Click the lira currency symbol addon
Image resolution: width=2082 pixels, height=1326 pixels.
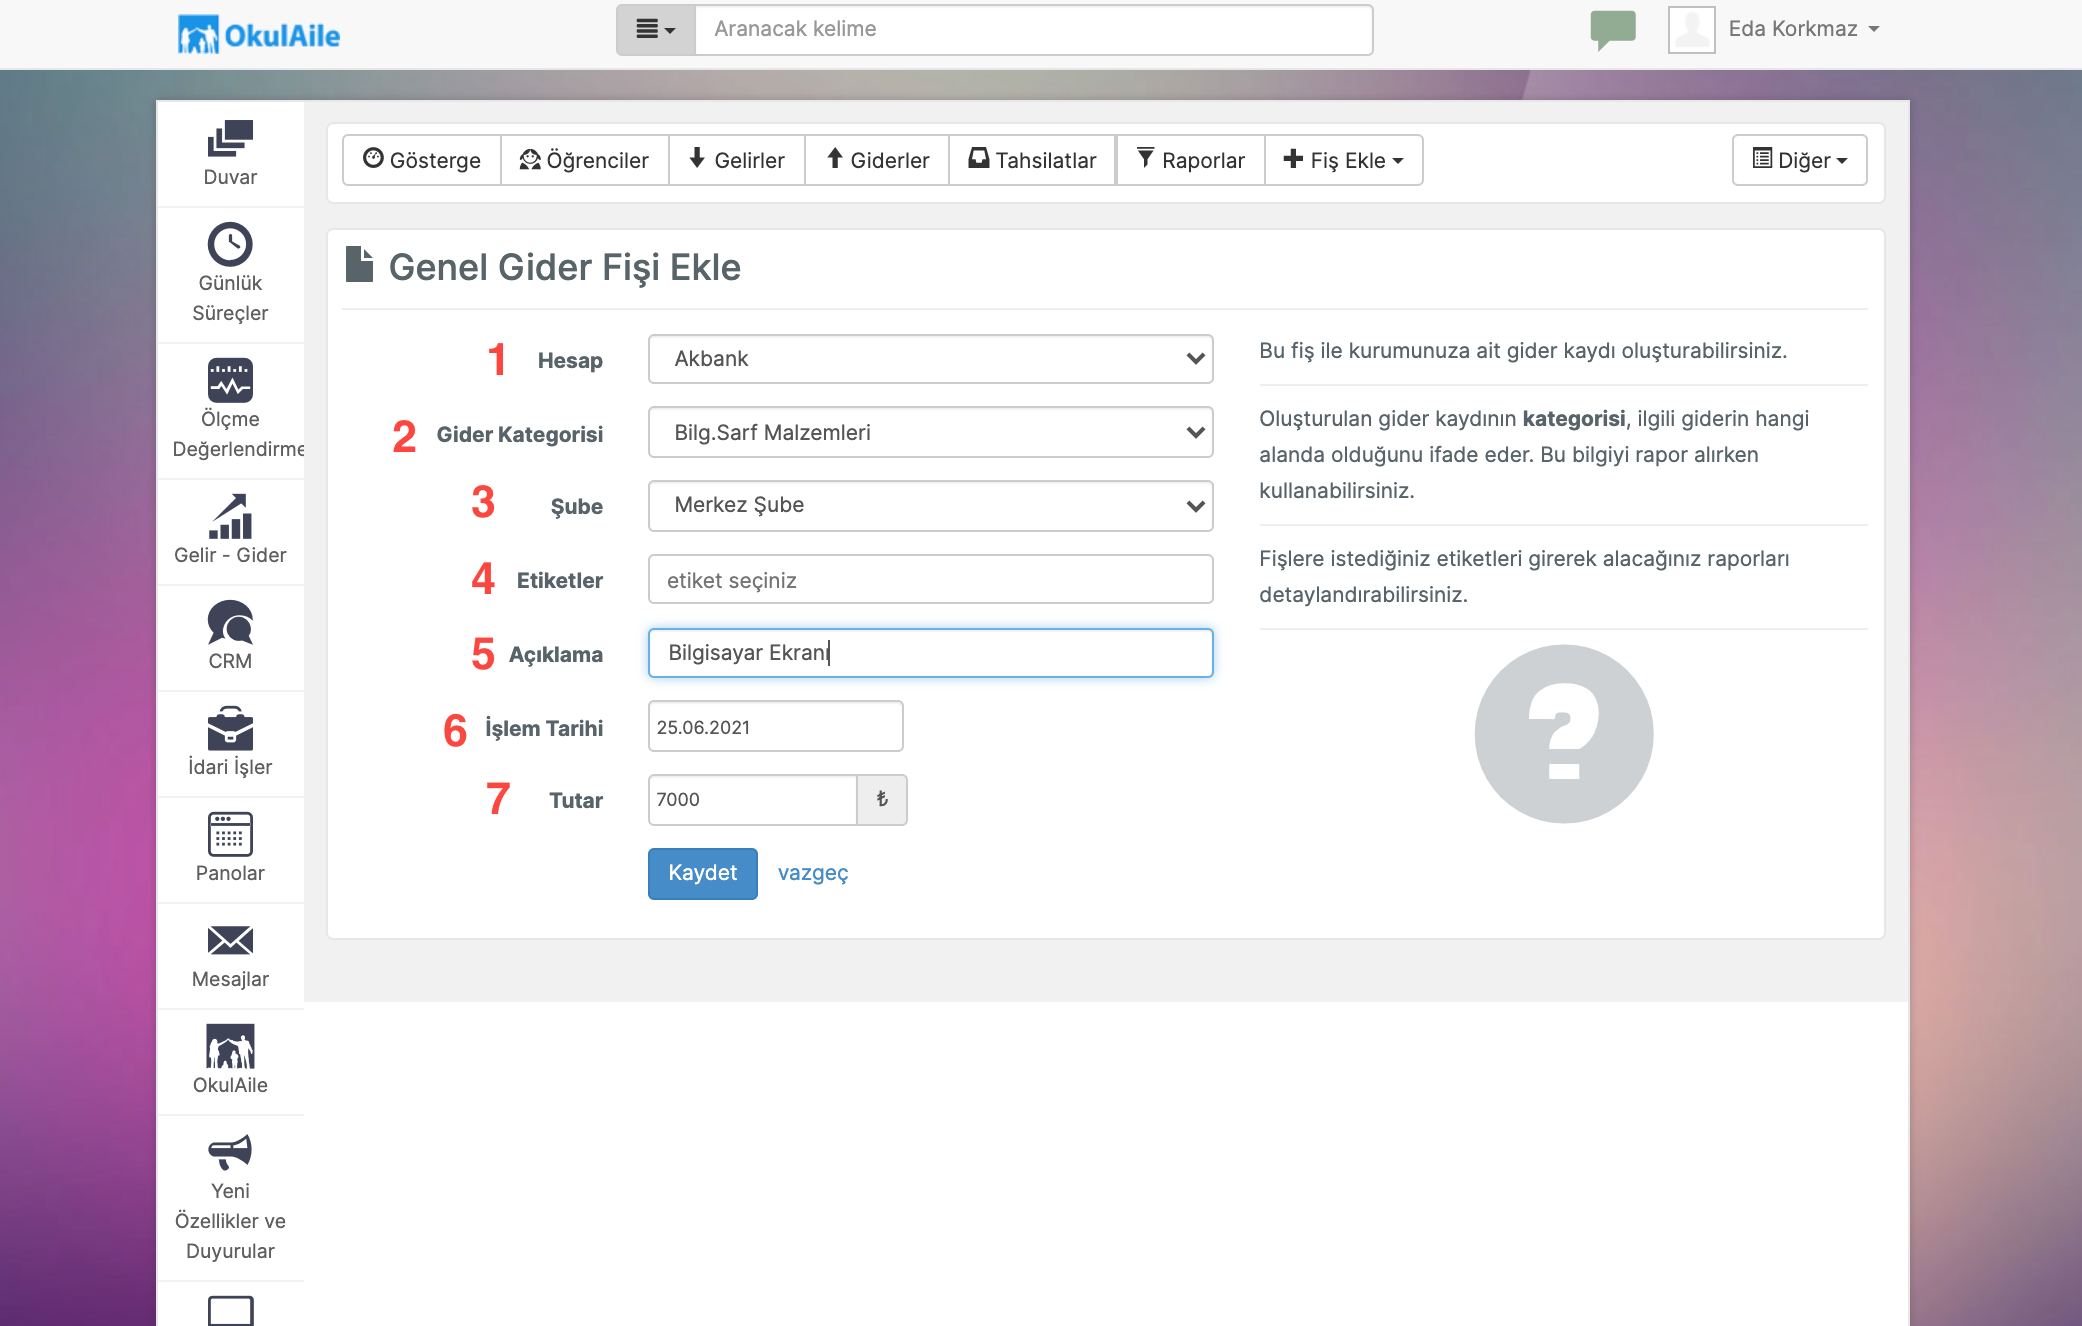(x=882, y=799)
